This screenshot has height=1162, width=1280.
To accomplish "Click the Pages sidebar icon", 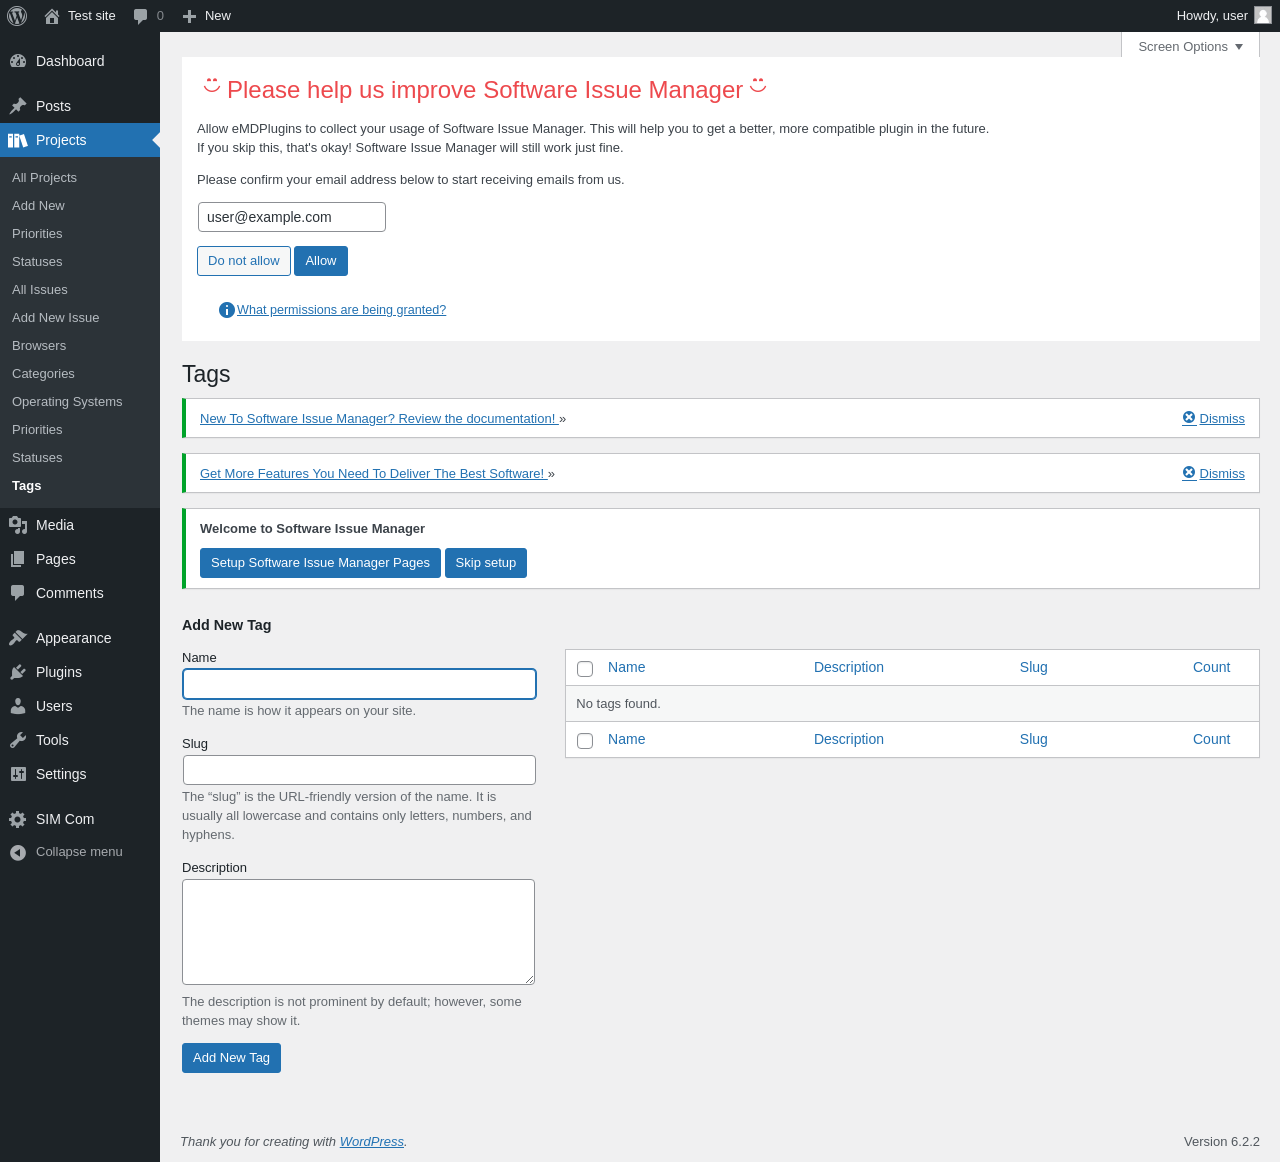I will tap(18, 559).
